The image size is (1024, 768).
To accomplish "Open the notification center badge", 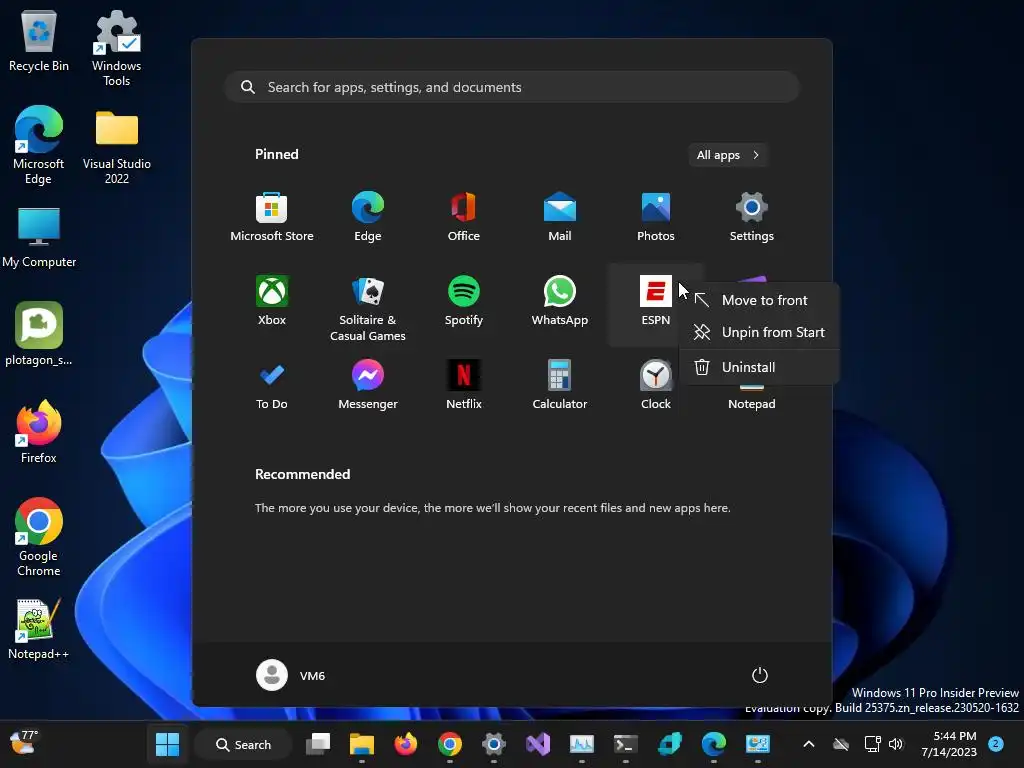I will [x=996, y=744].
